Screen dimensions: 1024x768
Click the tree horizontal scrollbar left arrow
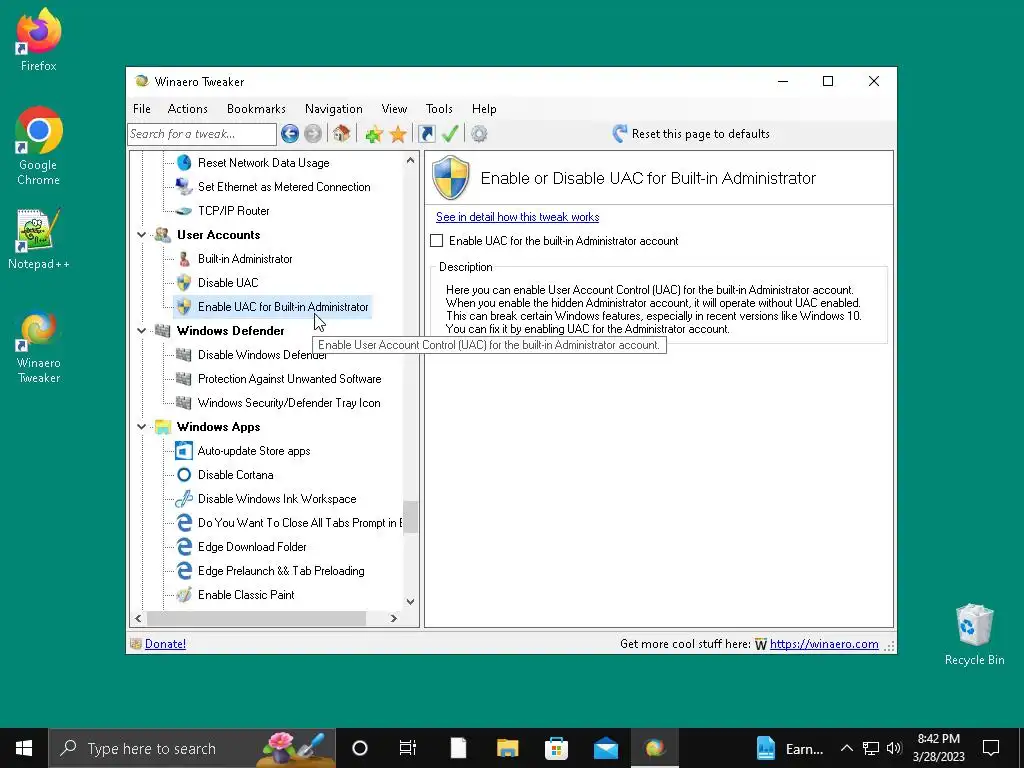(138, 618)
